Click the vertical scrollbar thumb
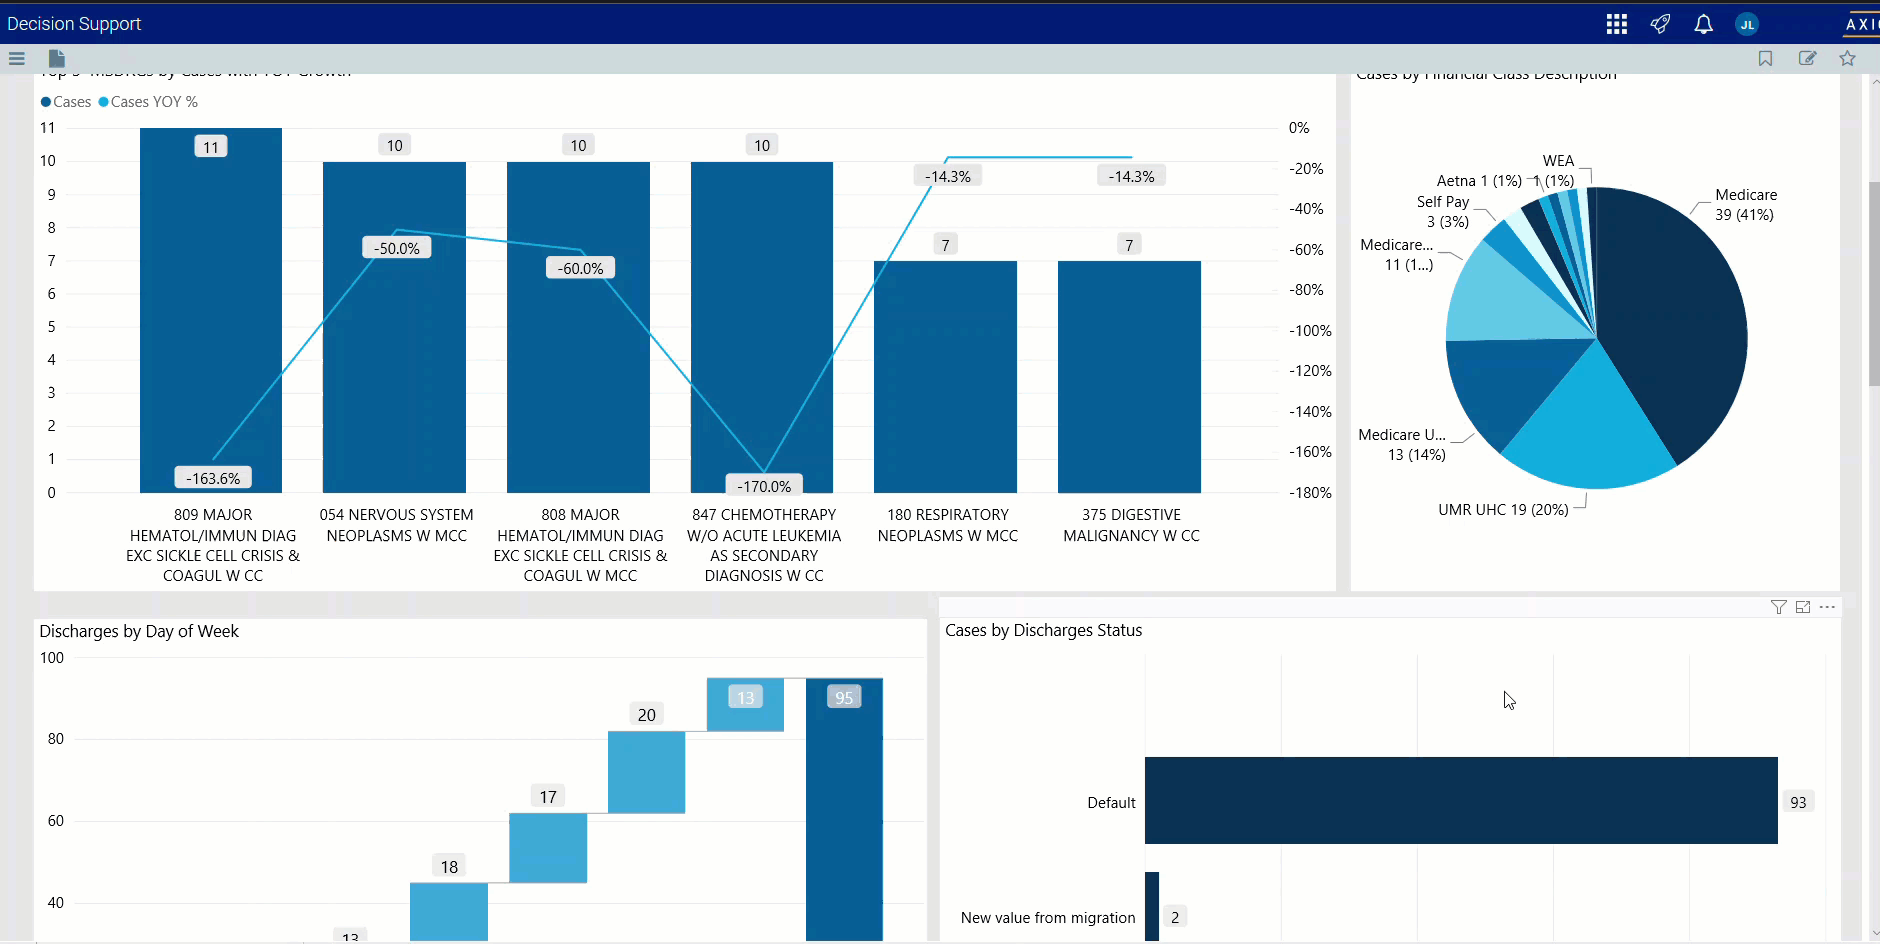 pos(1874,283)
